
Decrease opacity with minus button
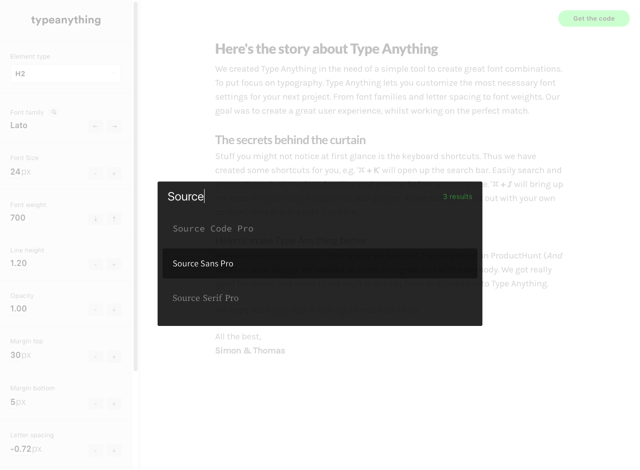click(96, 310)
